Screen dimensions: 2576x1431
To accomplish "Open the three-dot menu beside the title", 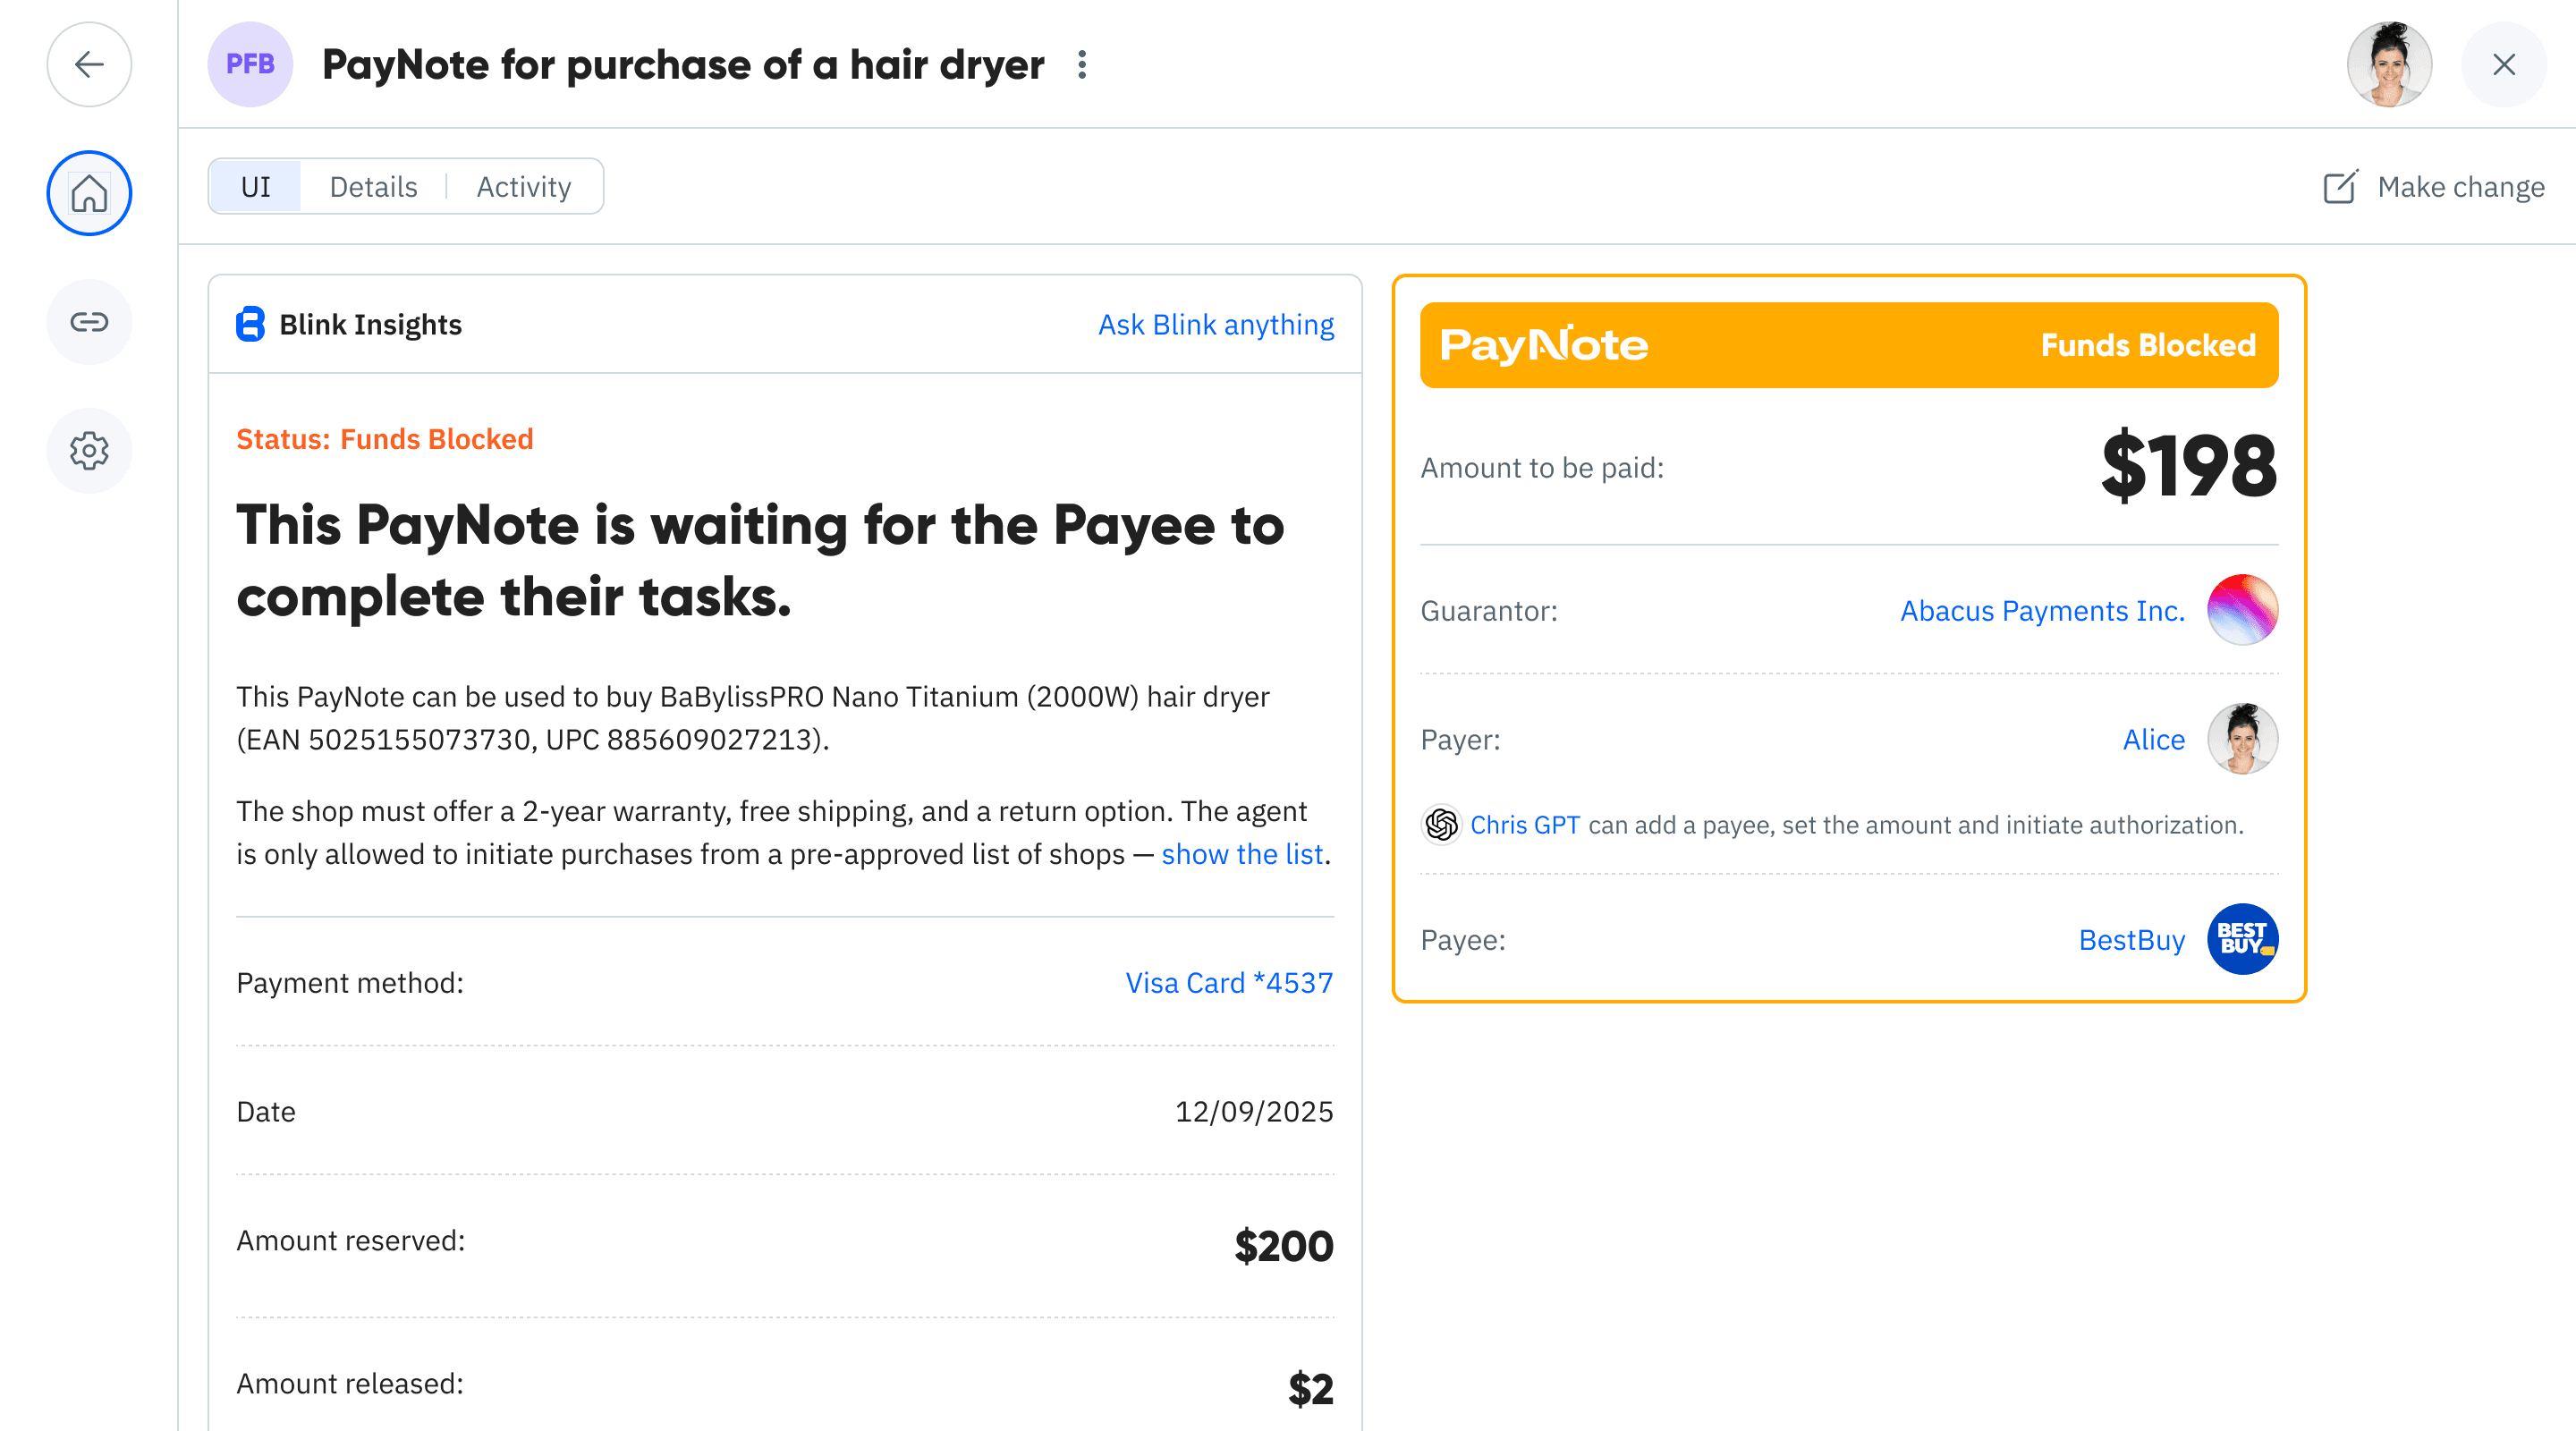I will click(1083, 64).
